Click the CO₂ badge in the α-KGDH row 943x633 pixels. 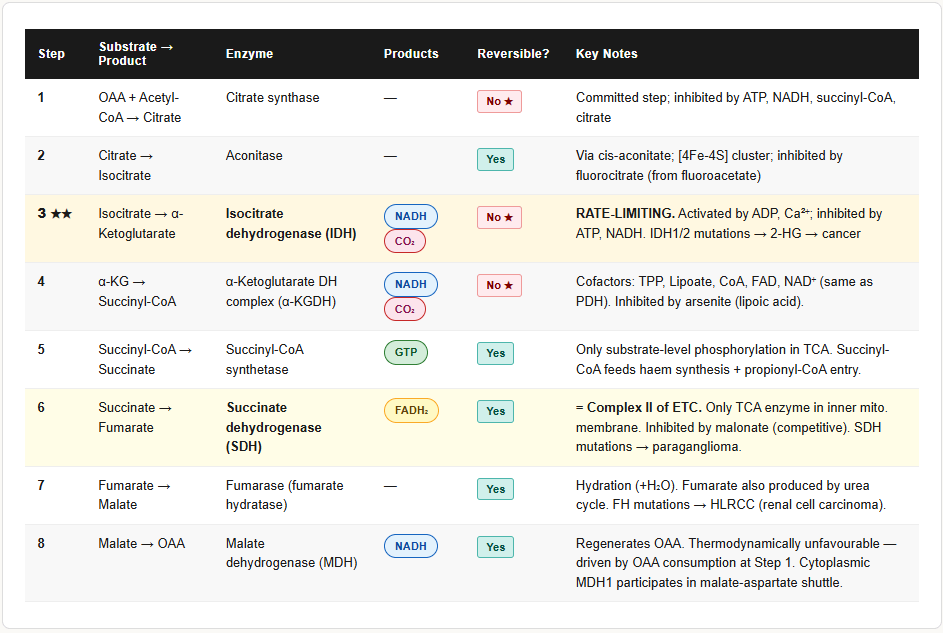[x=404, y=309]
